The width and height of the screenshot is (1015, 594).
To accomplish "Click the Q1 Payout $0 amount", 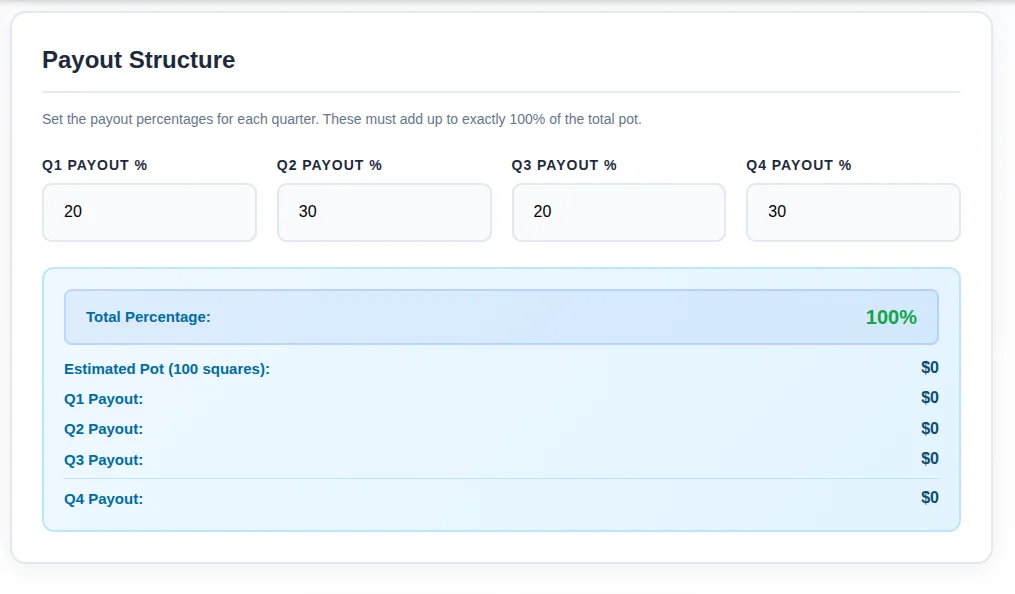I will pyautogui.click(x=929, y=398).
